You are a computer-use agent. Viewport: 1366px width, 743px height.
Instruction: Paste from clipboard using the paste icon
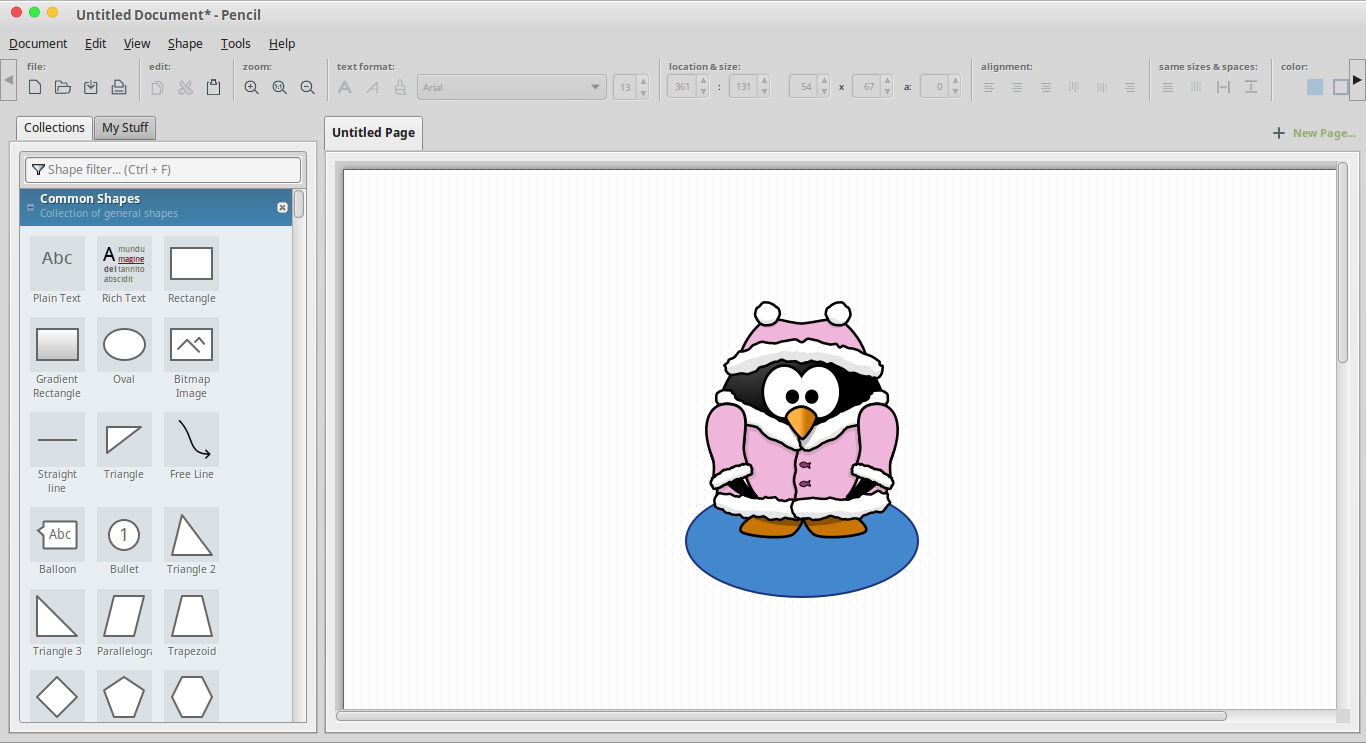213,88
